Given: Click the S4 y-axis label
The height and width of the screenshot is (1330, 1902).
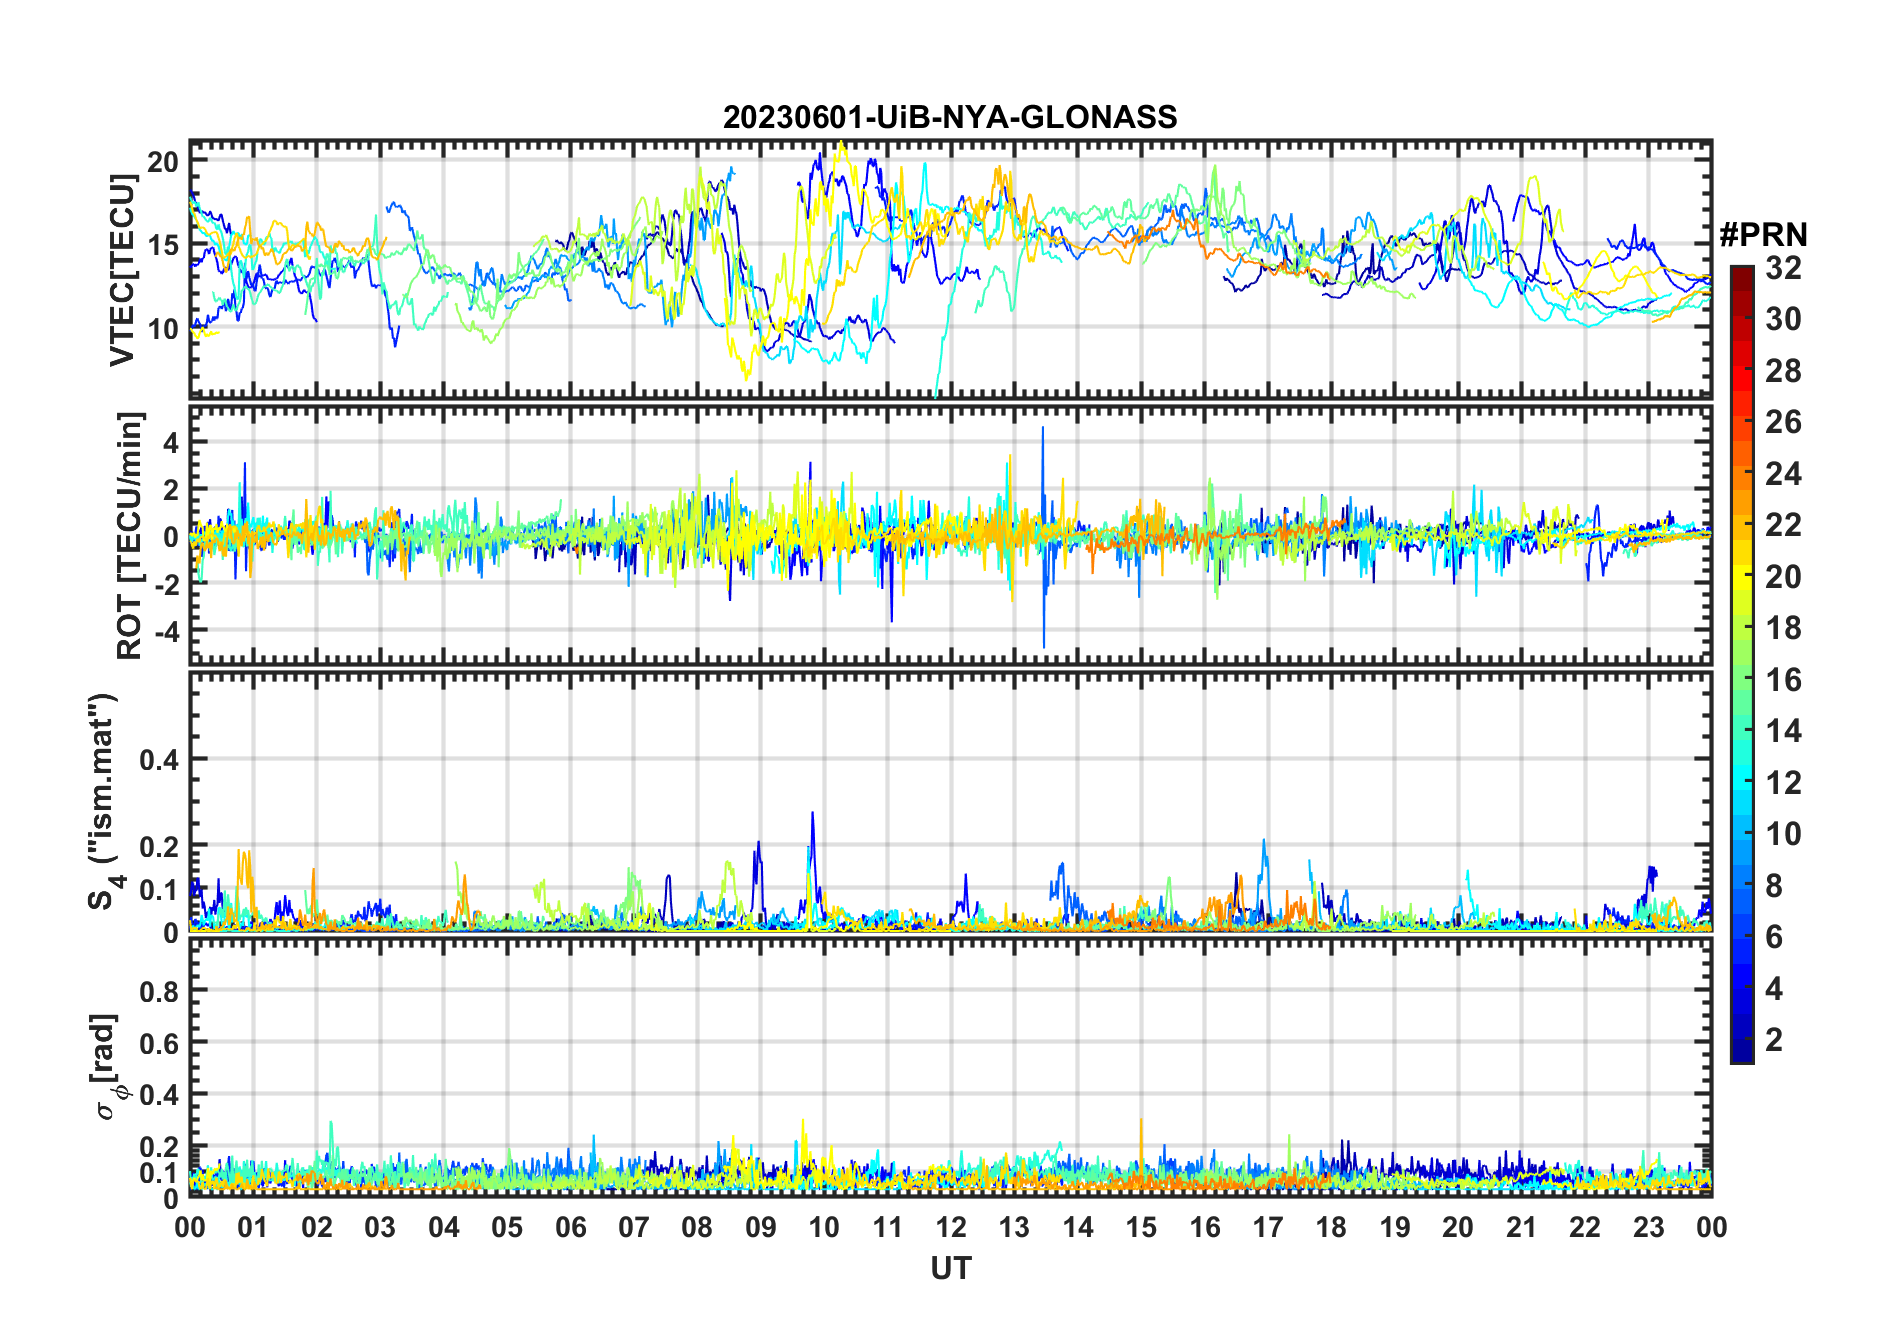Looking at the screenshot, I should point(103,802).
